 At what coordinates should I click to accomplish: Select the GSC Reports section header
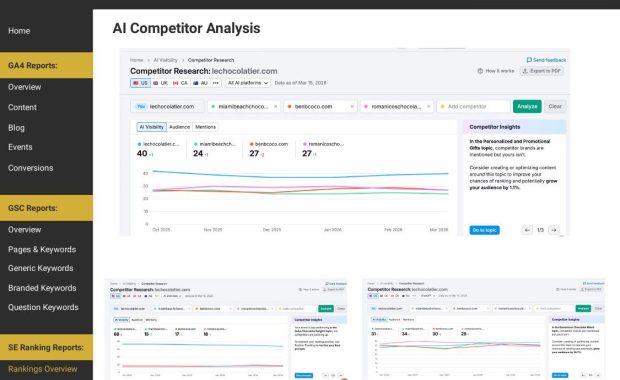(x=46, y=208)
